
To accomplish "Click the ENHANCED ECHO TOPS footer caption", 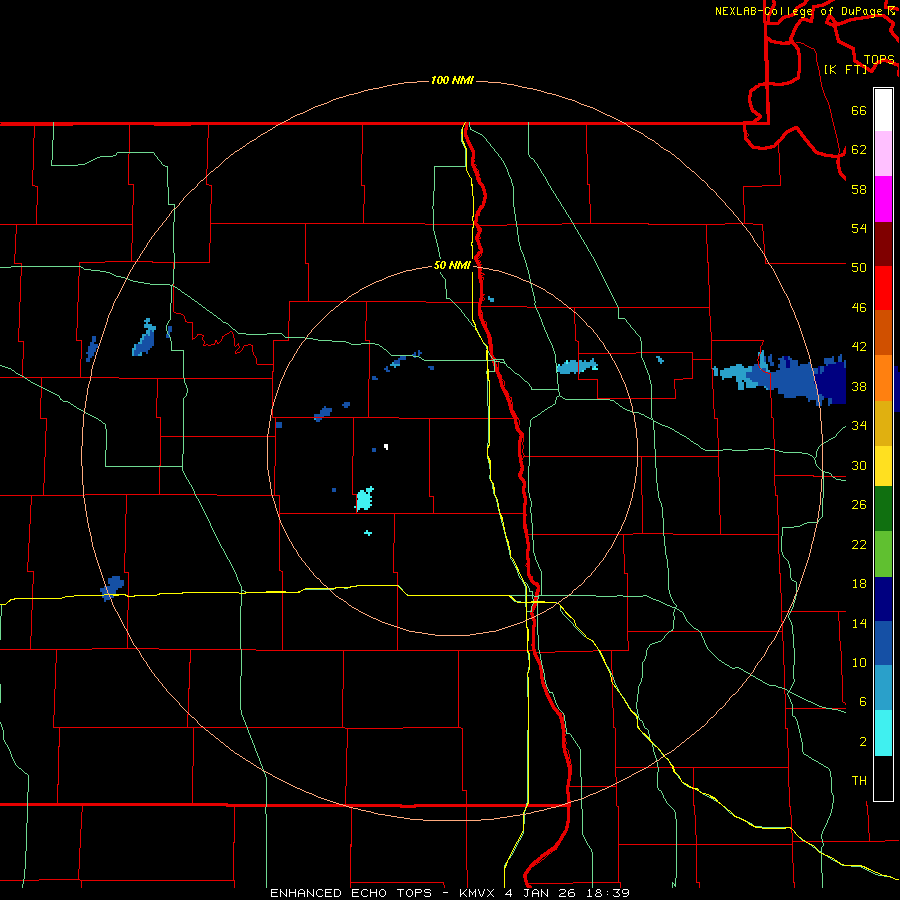I will pyautogui.click(x=449, y=893).
